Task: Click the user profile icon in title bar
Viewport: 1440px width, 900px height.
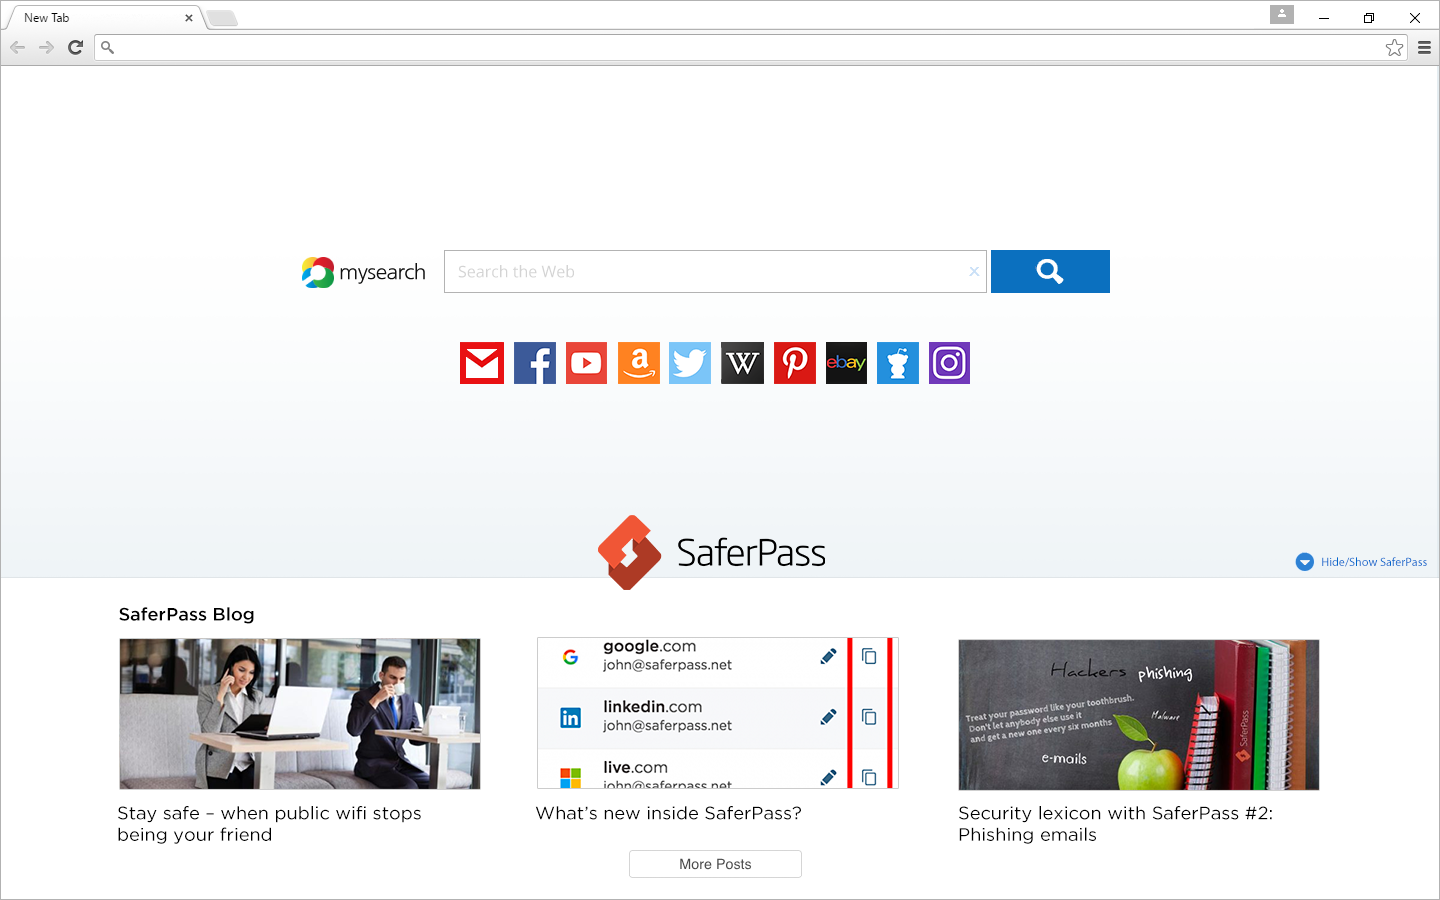Action: 1282,14
